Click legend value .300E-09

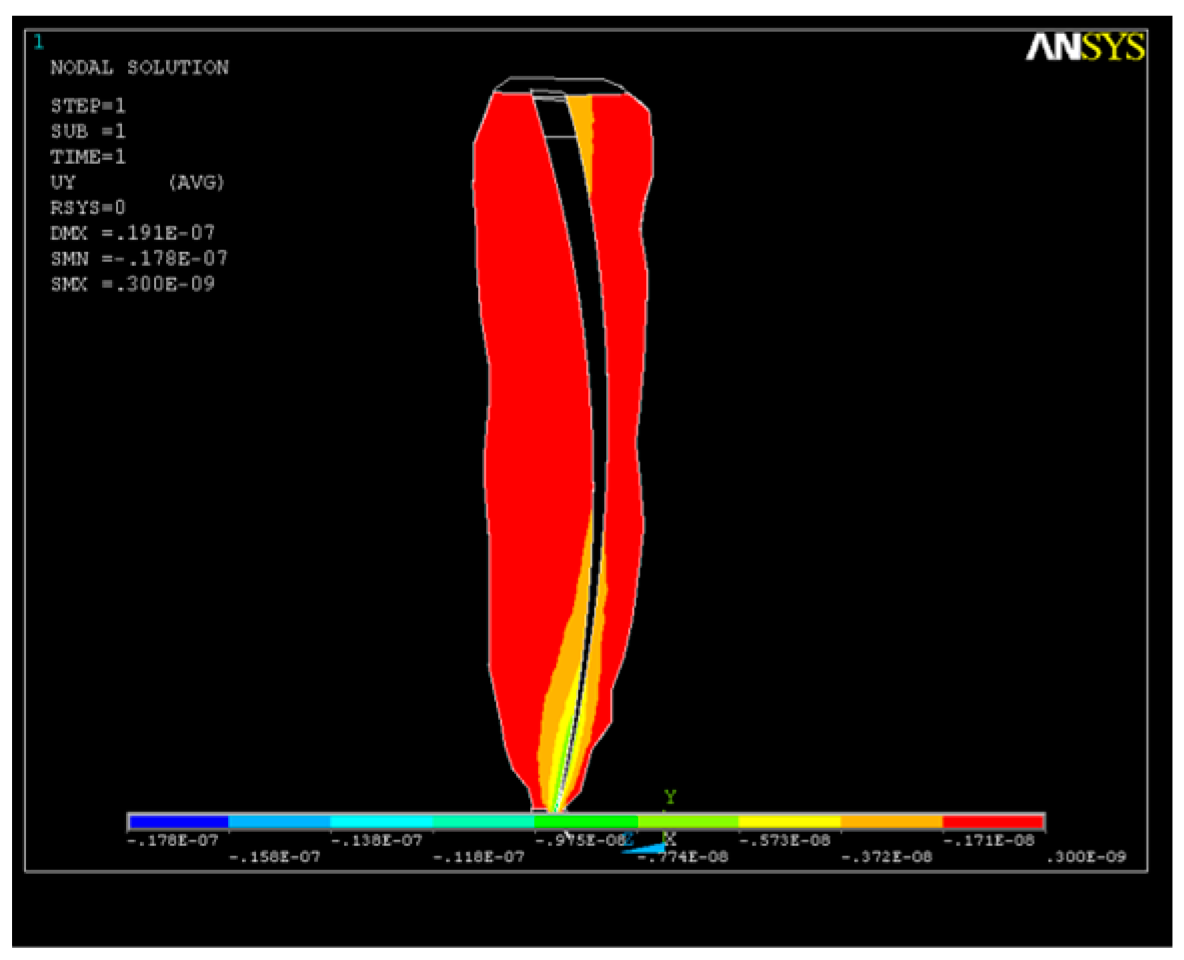point(1086,857)
